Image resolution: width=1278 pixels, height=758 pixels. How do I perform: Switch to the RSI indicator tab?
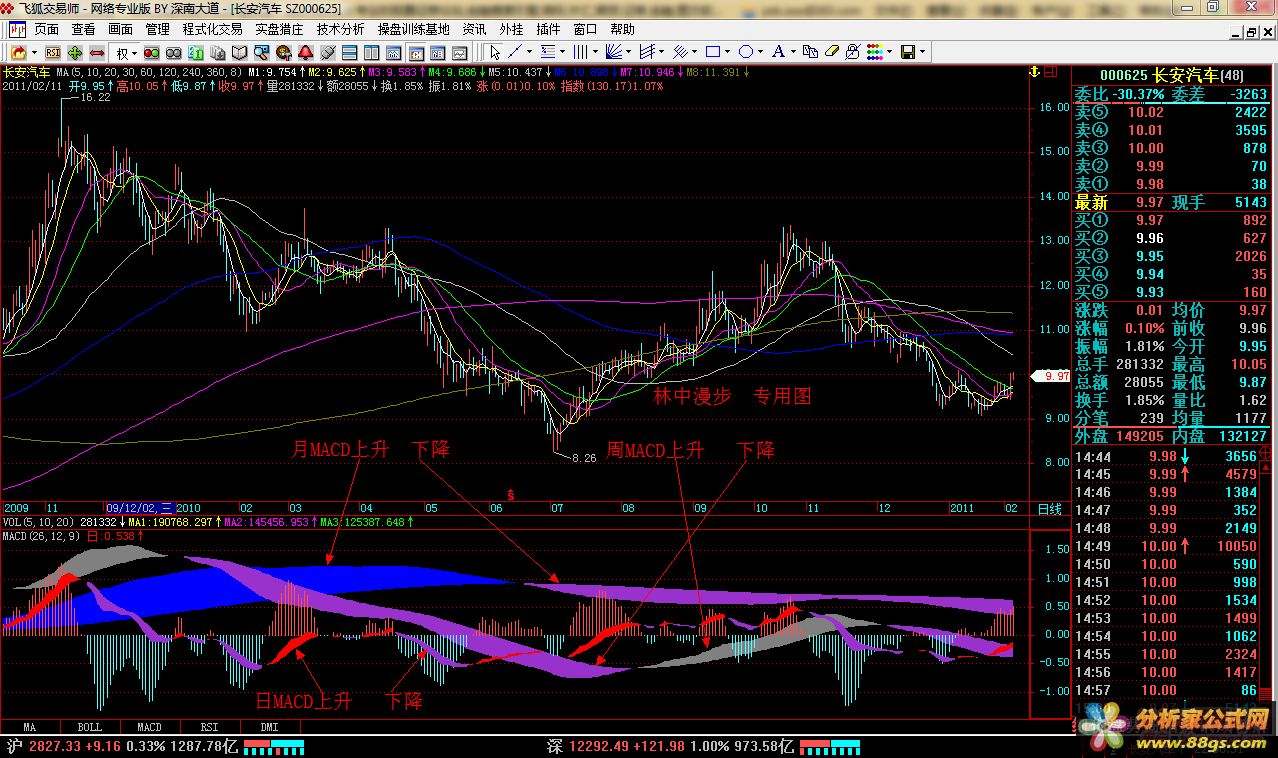[209, 727]
